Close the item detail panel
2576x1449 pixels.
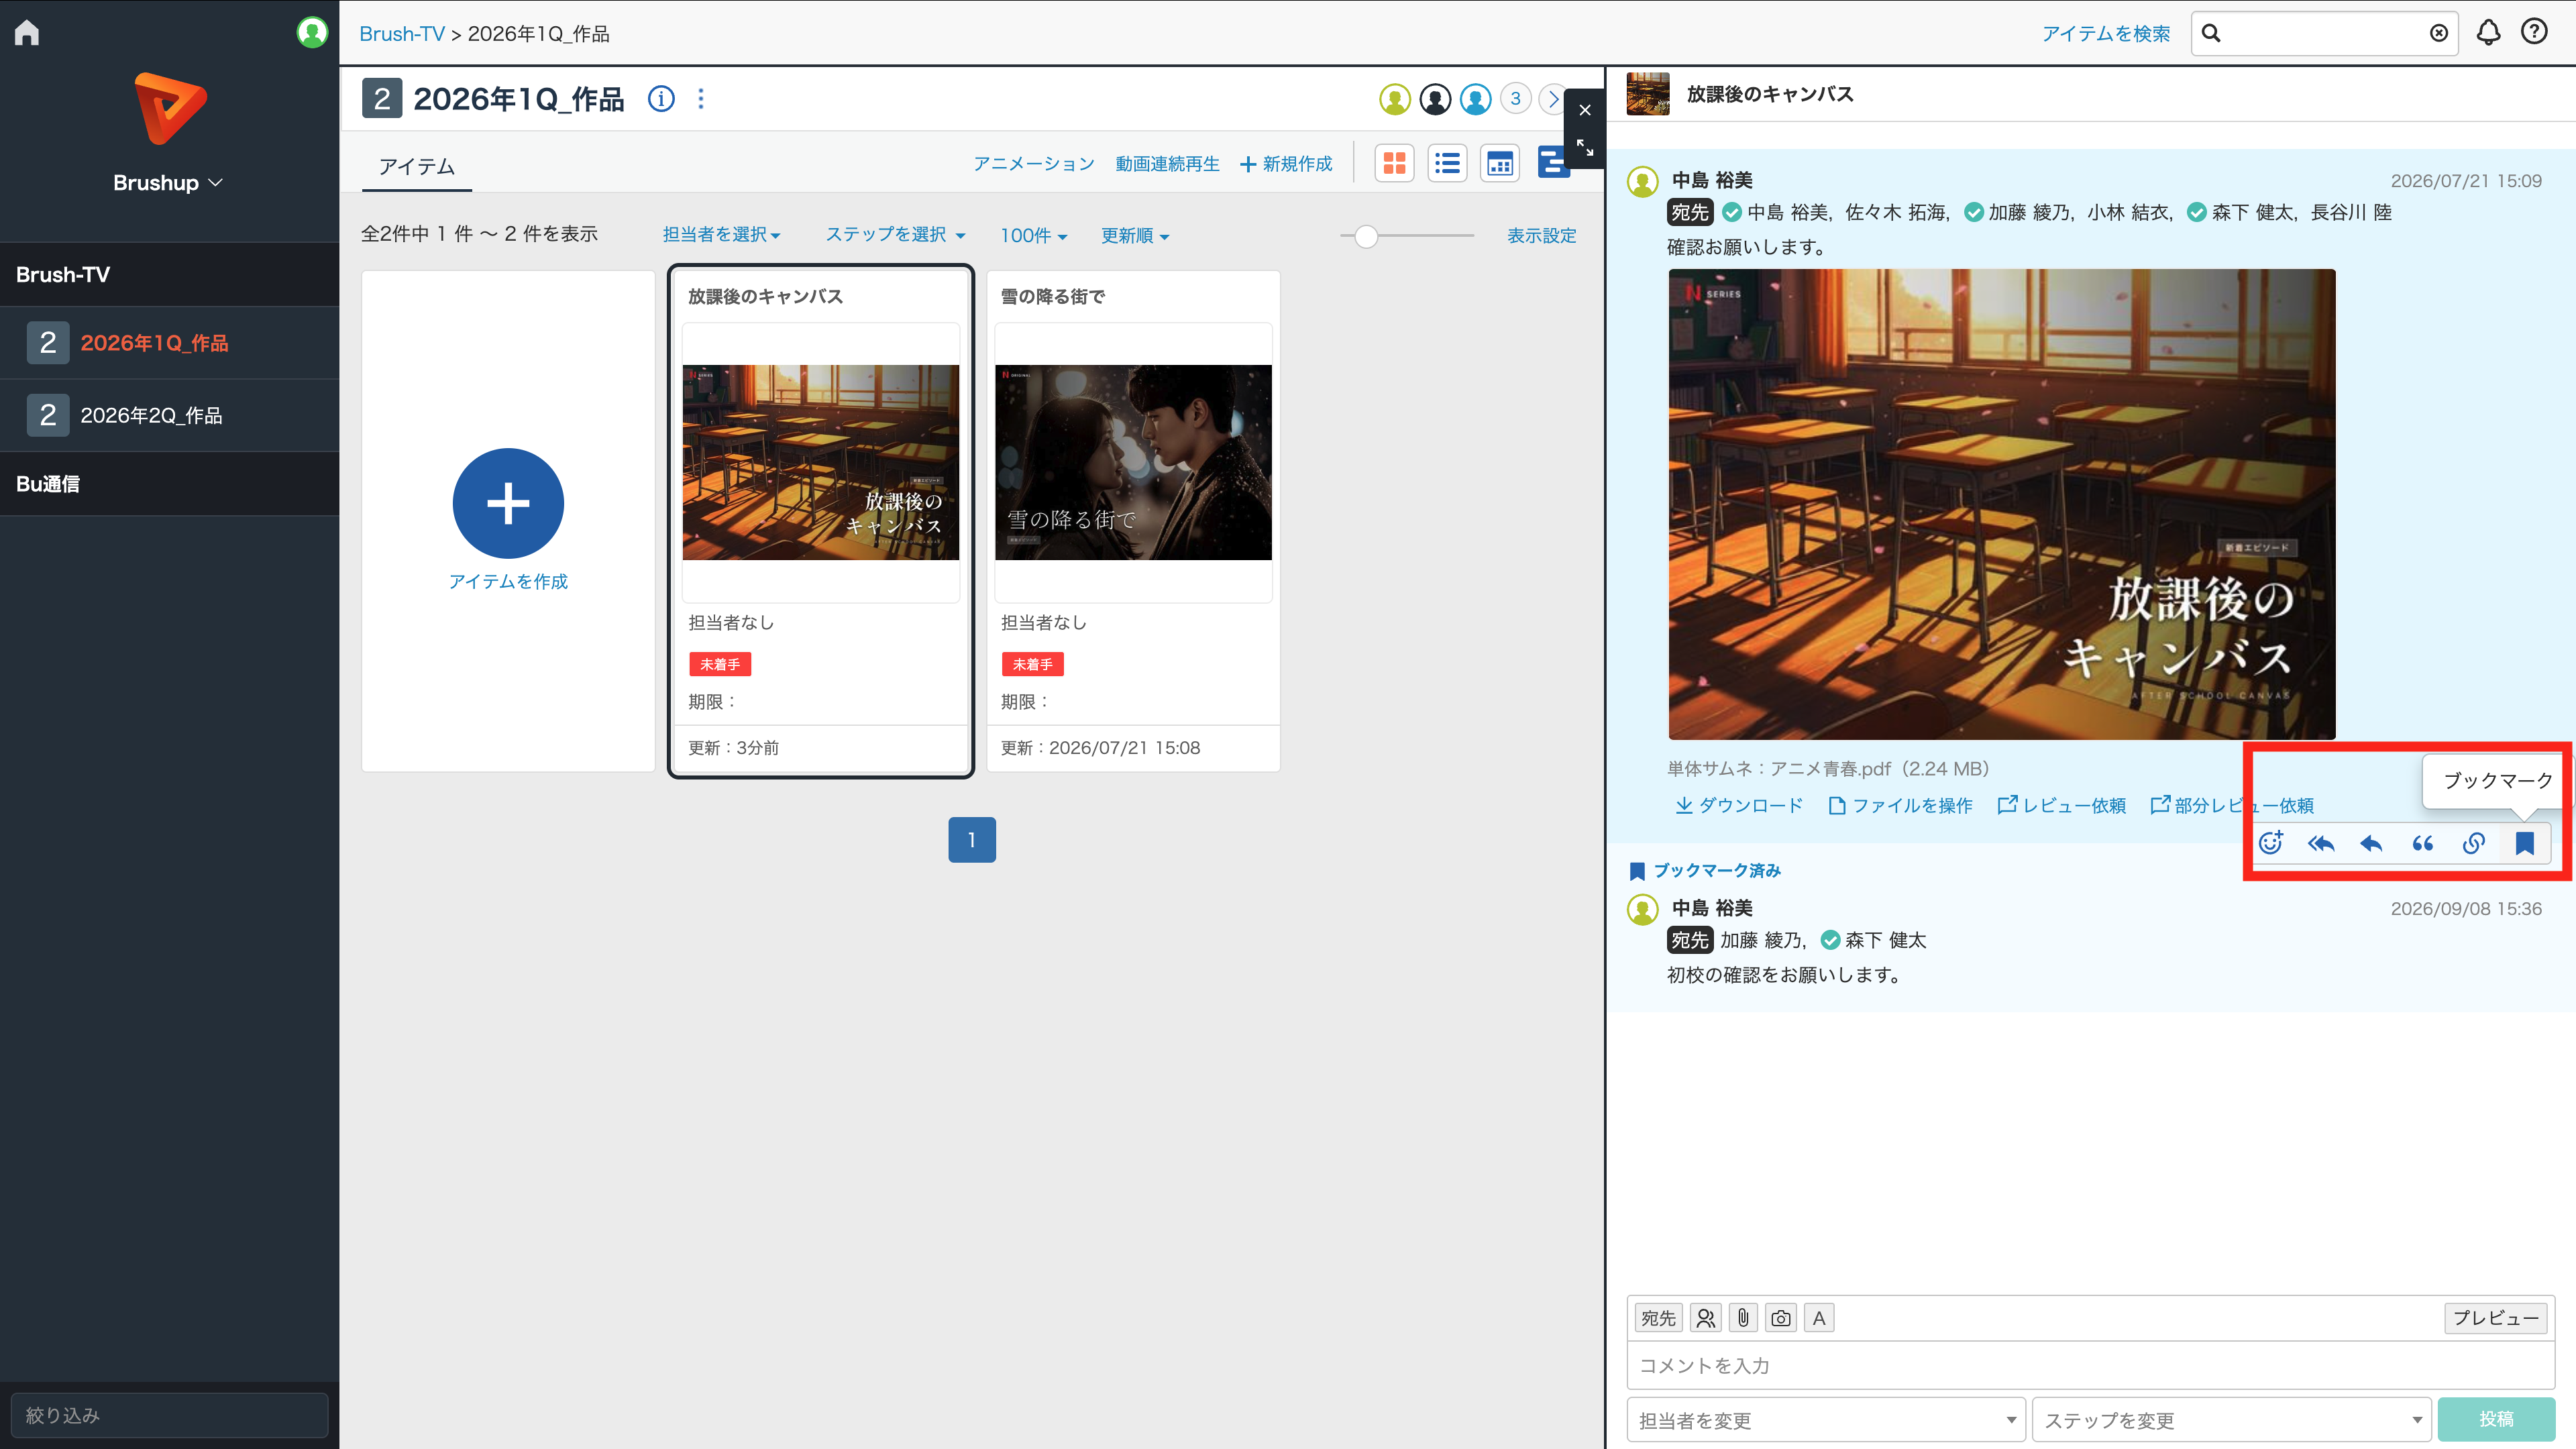coord(1585,110)
